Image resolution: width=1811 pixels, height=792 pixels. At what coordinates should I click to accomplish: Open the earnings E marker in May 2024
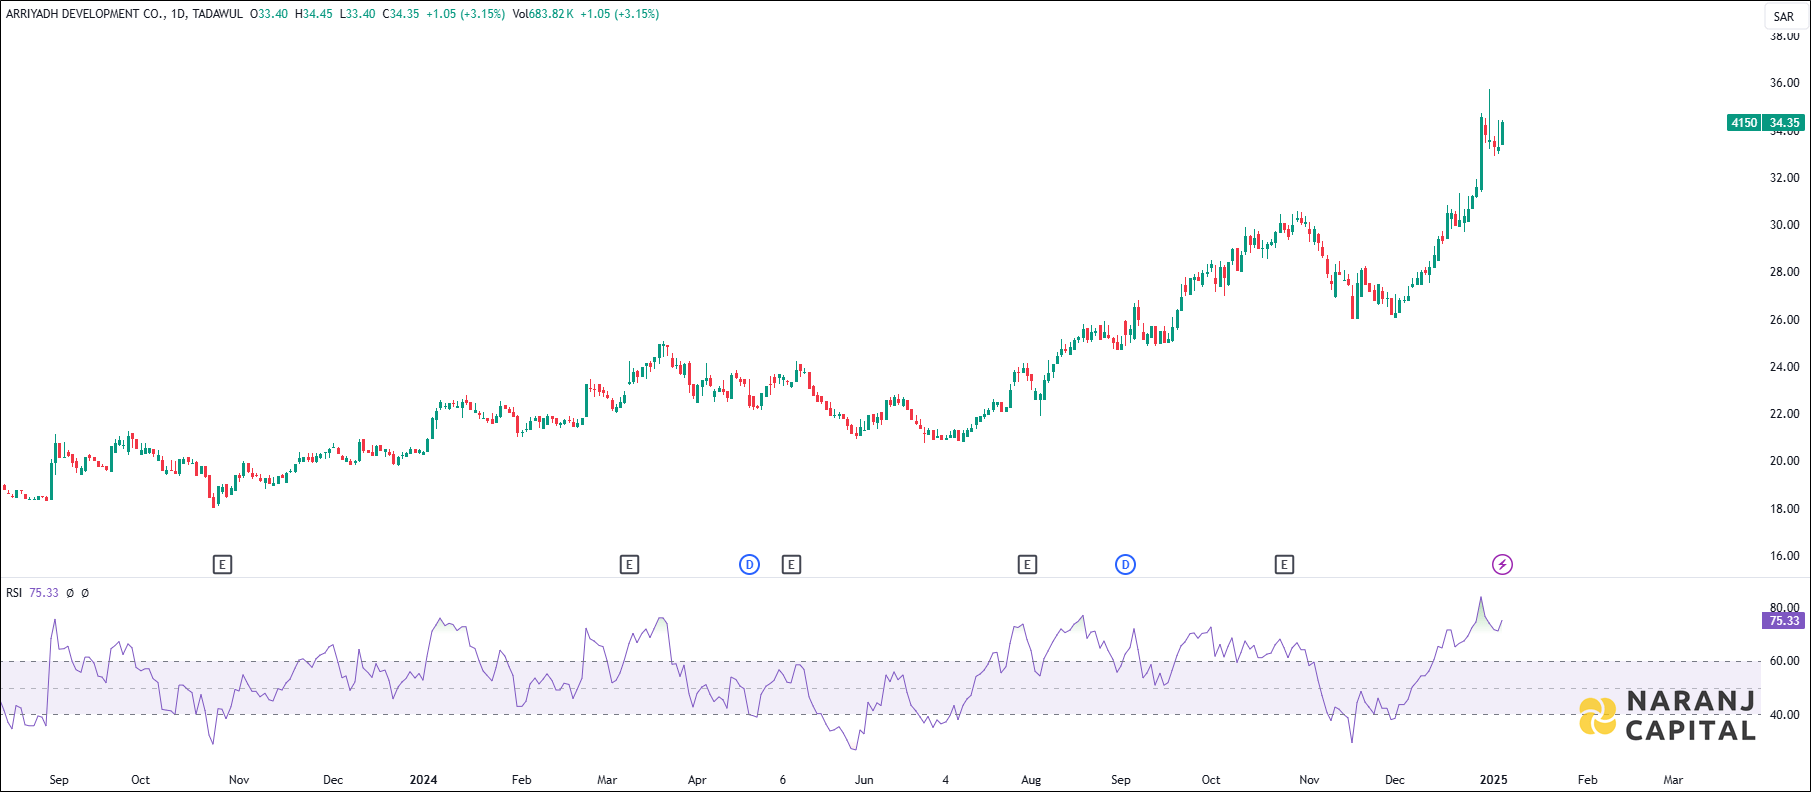pyautogui.click(x=791, y=565)
